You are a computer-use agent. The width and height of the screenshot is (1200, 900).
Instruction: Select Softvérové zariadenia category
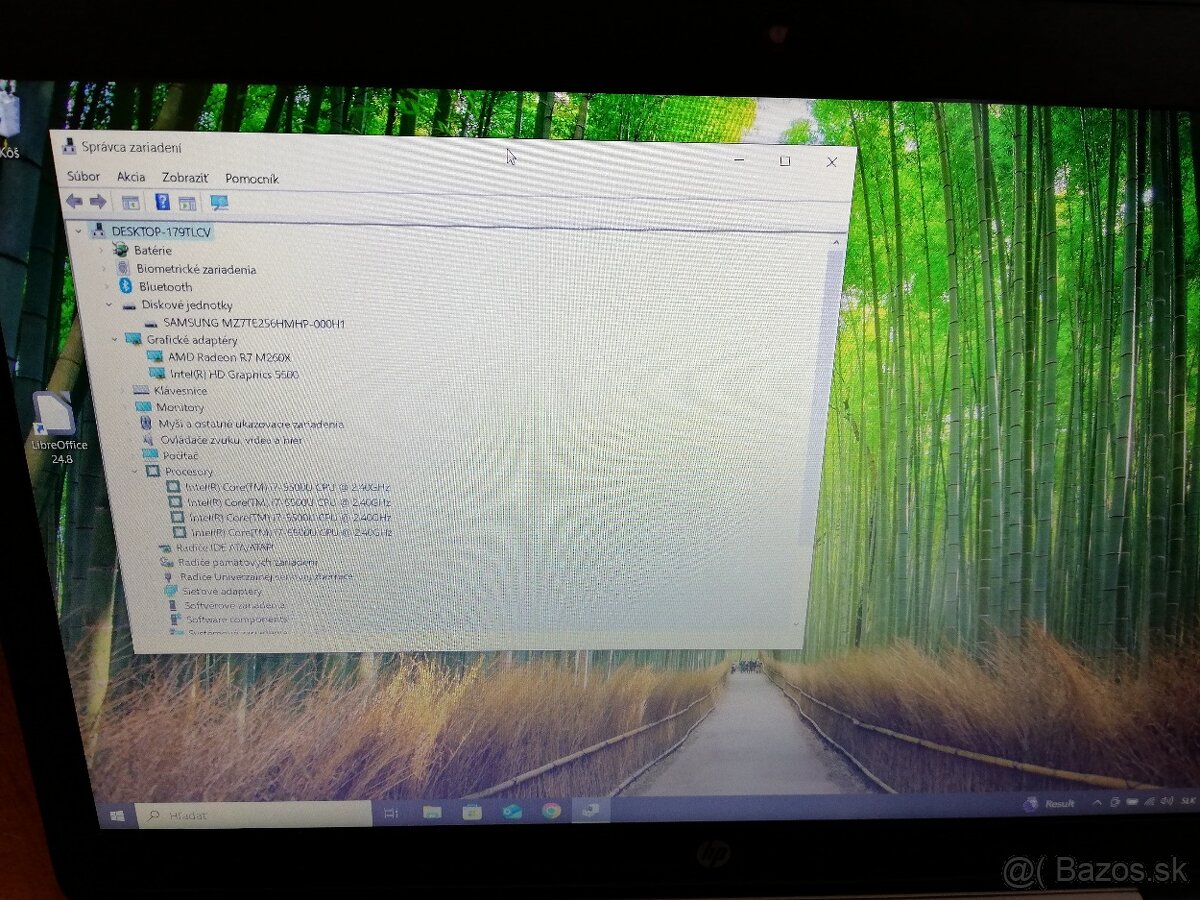(x=235, y=605)
